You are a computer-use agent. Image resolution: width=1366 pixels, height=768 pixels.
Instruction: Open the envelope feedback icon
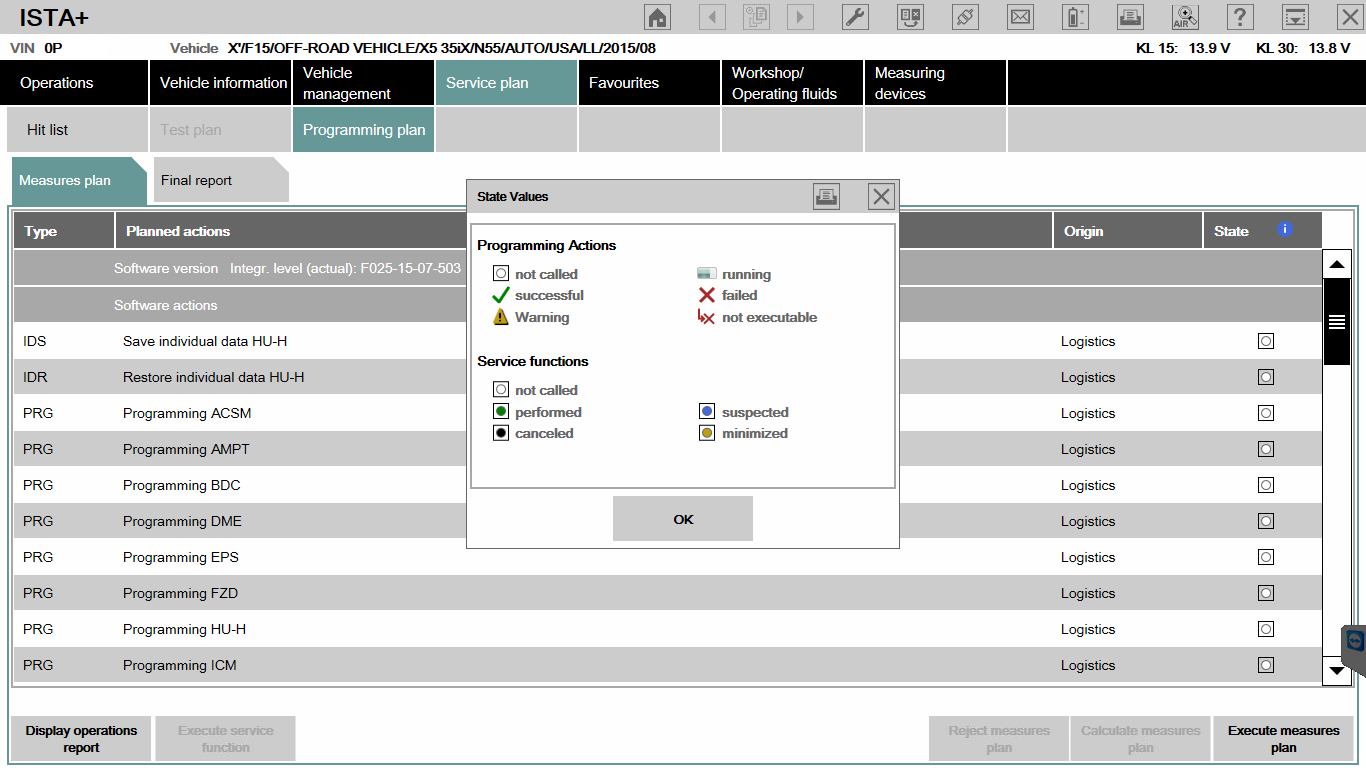click(x=1020, y=17)
